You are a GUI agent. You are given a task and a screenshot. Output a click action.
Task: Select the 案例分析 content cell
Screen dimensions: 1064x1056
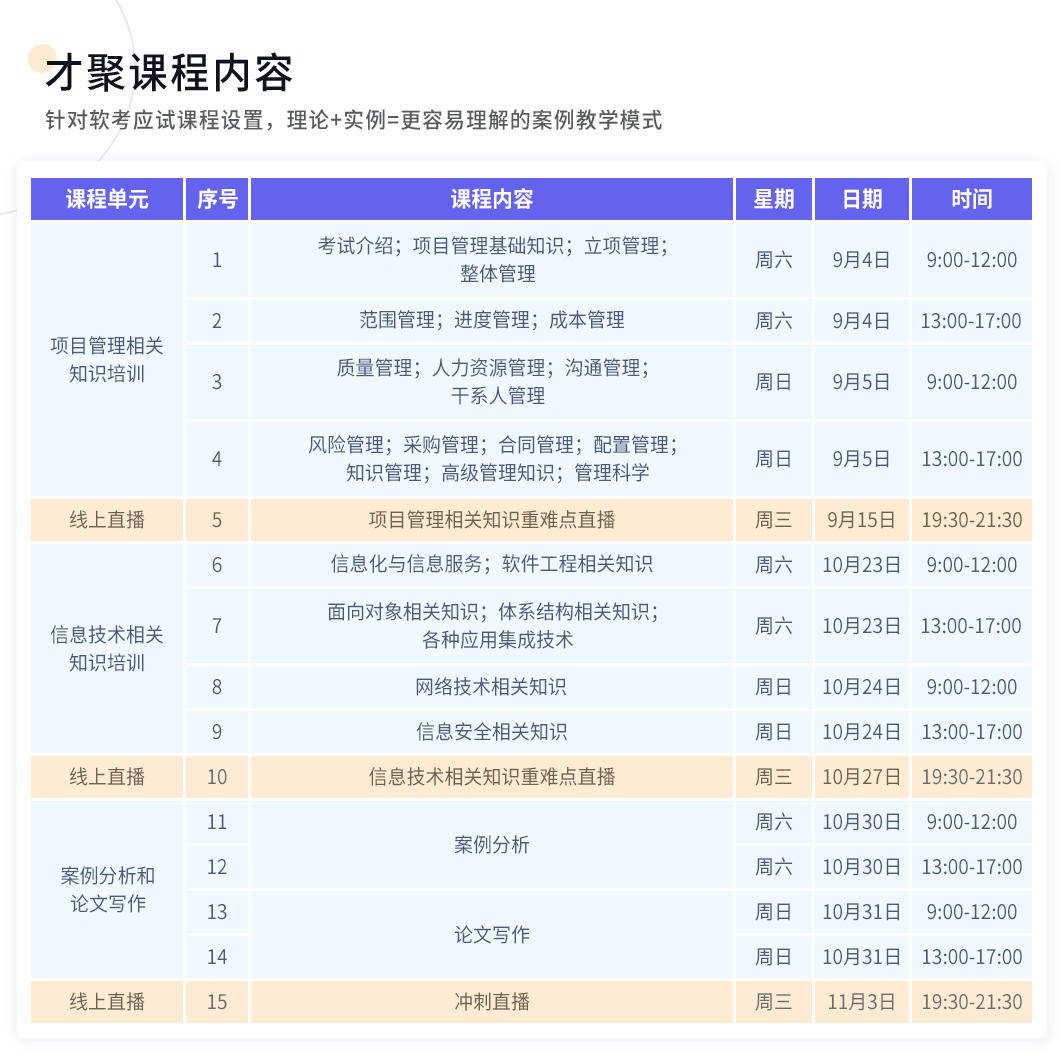pos(492,844)
